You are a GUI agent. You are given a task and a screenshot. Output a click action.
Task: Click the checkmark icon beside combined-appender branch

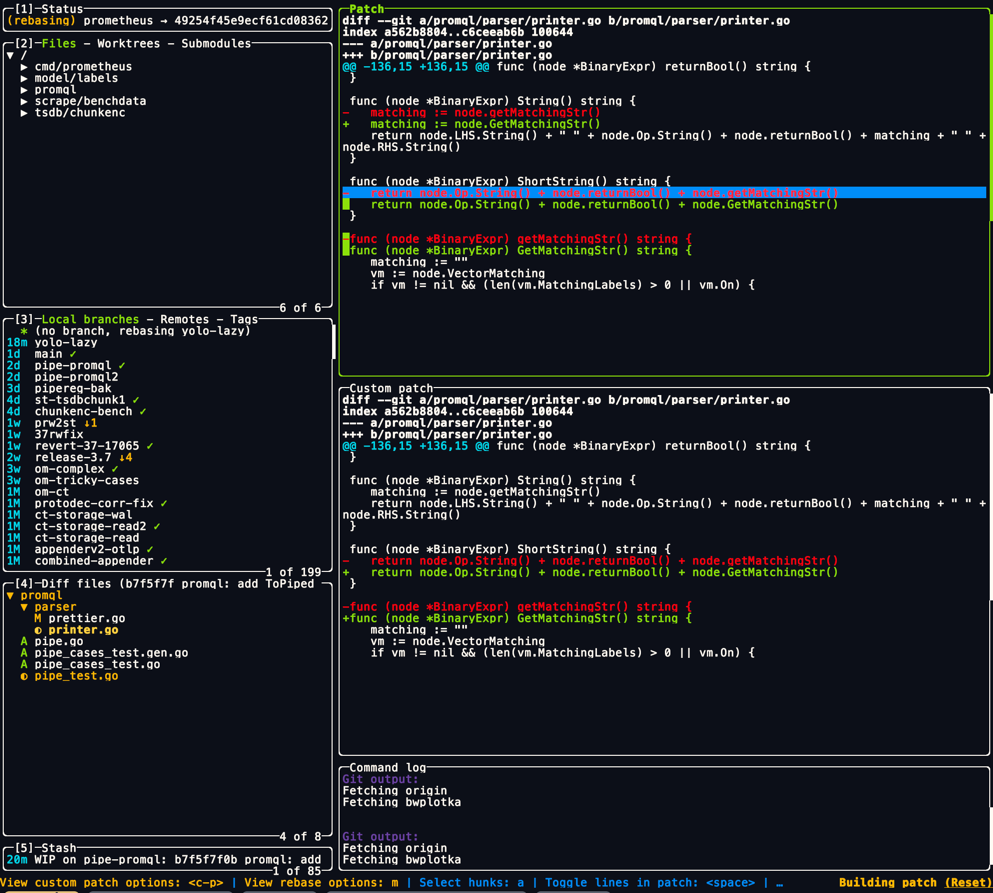pyautogui.click(x=163, y=560)
